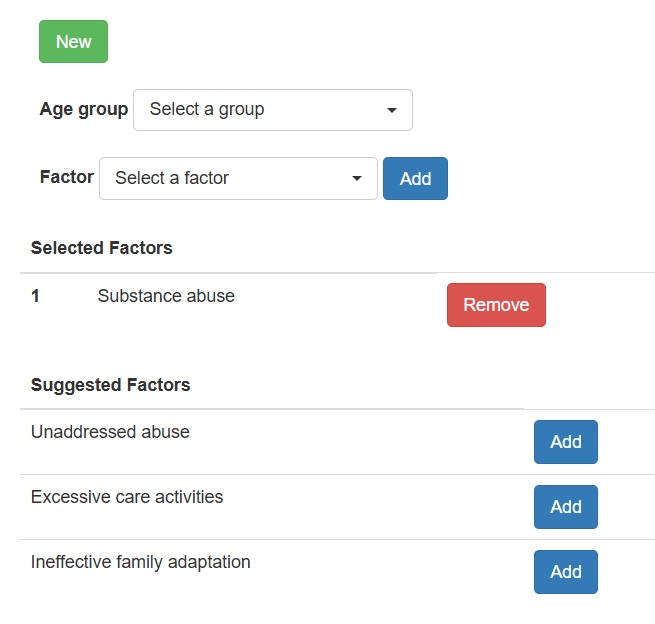Click the "Select a factor" placeholder text
The height and width of the screenshot is (624, 655).
[172, 178]
